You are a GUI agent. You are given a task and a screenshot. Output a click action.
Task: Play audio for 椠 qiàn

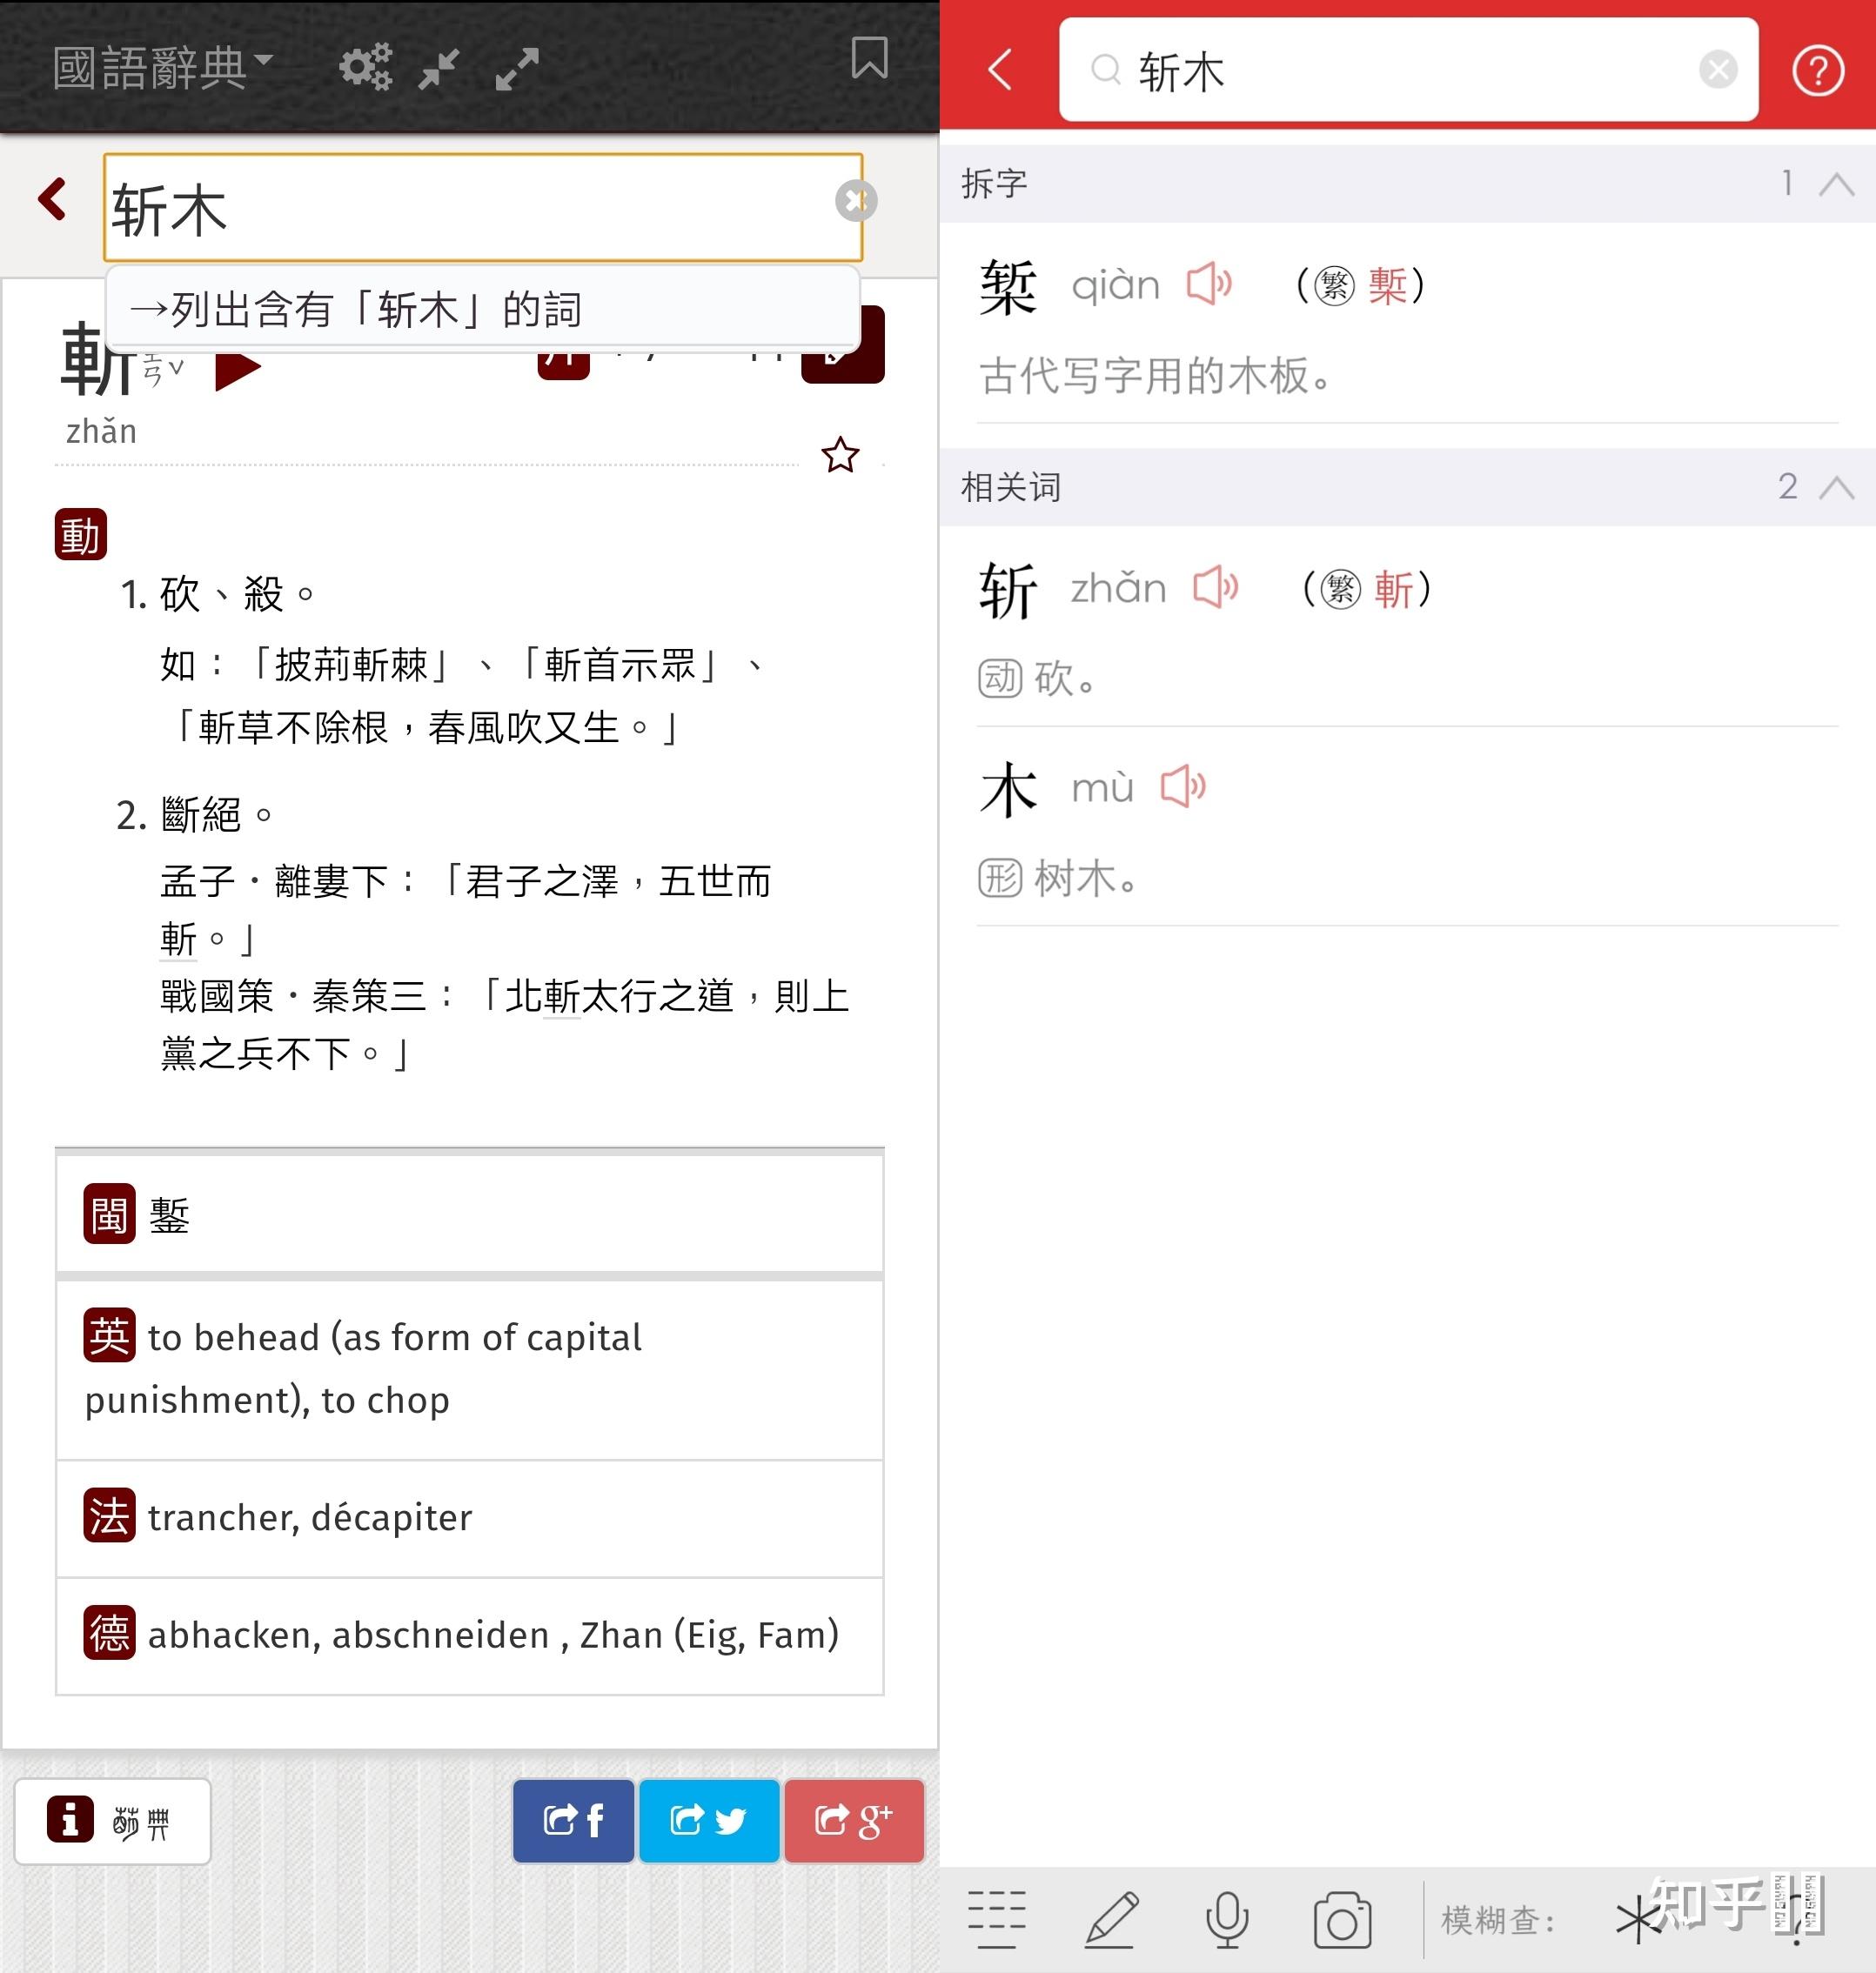[1208, 285]
